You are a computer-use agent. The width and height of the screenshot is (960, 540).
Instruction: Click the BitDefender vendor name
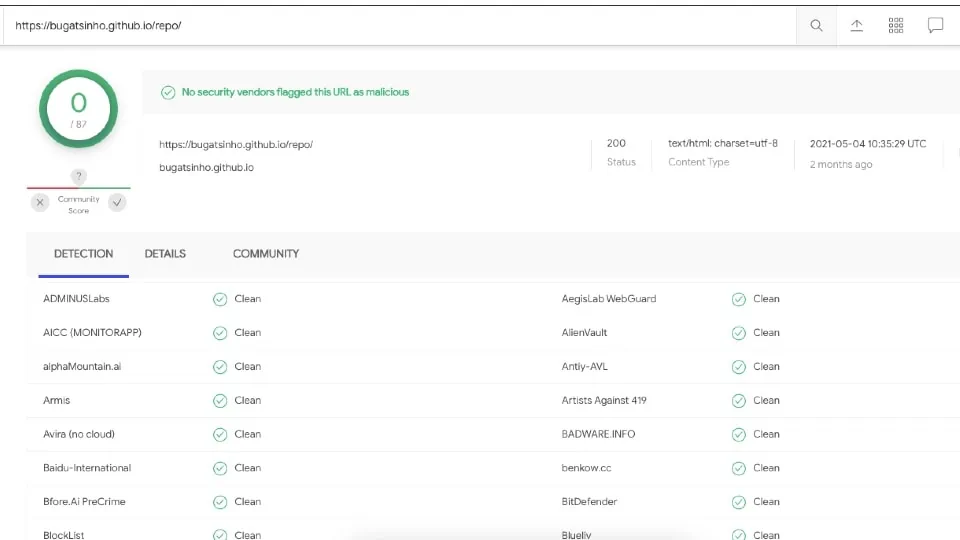click(589, 501)
